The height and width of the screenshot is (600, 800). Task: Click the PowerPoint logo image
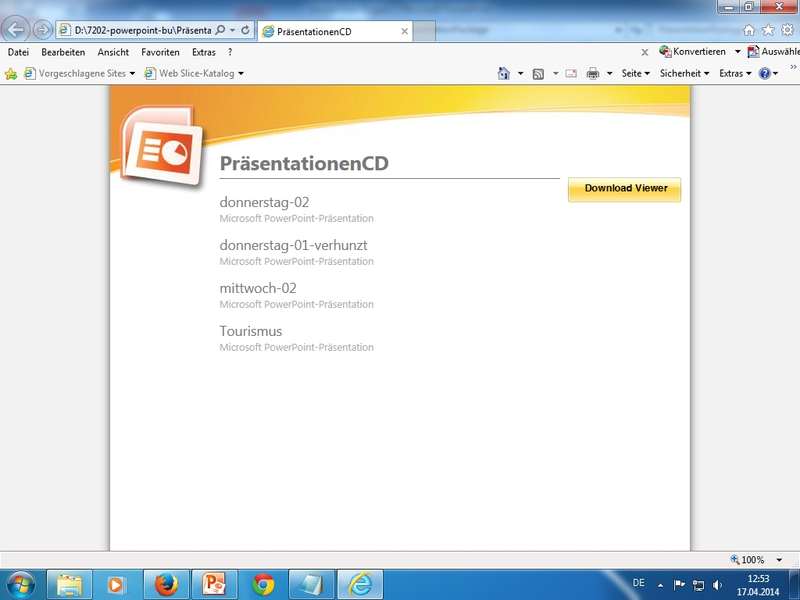pos(161,146)
